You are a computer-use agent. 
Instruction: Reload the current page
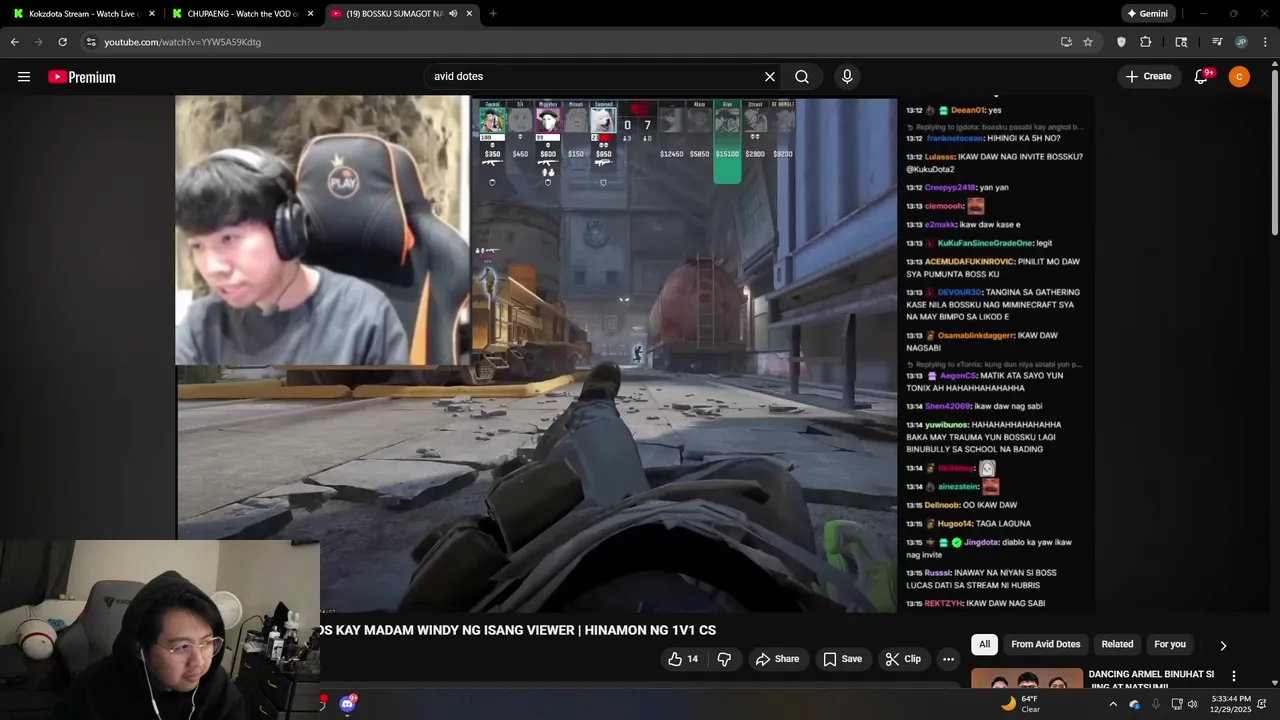point(62,42)
